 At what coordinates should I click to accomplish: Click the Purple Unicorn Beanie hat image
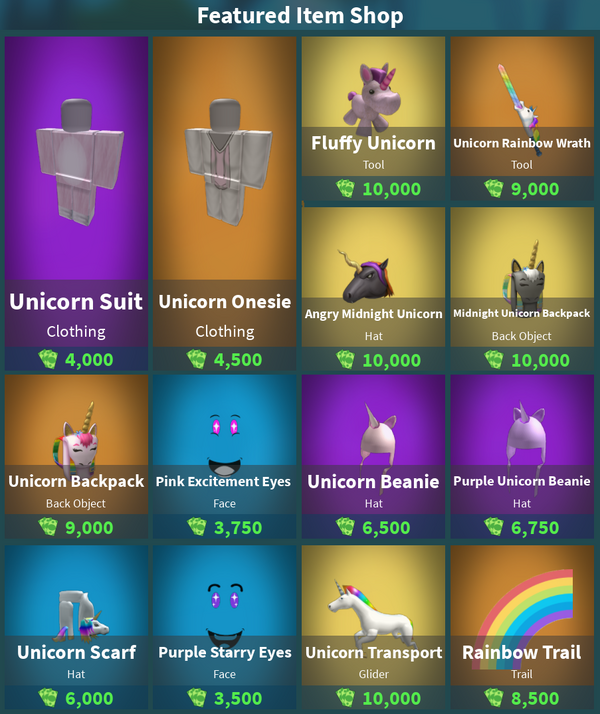525,436
